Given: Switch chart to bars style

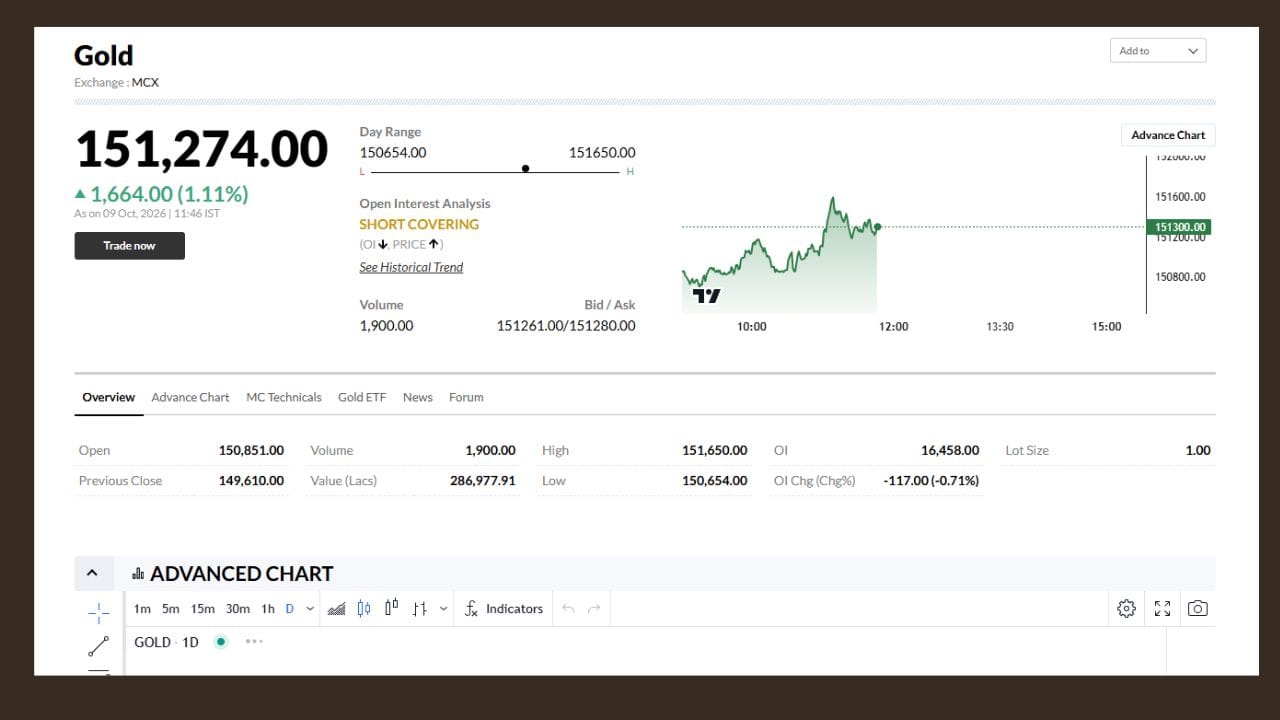Looking at the screenshot, I should click(x=420, y=608).
